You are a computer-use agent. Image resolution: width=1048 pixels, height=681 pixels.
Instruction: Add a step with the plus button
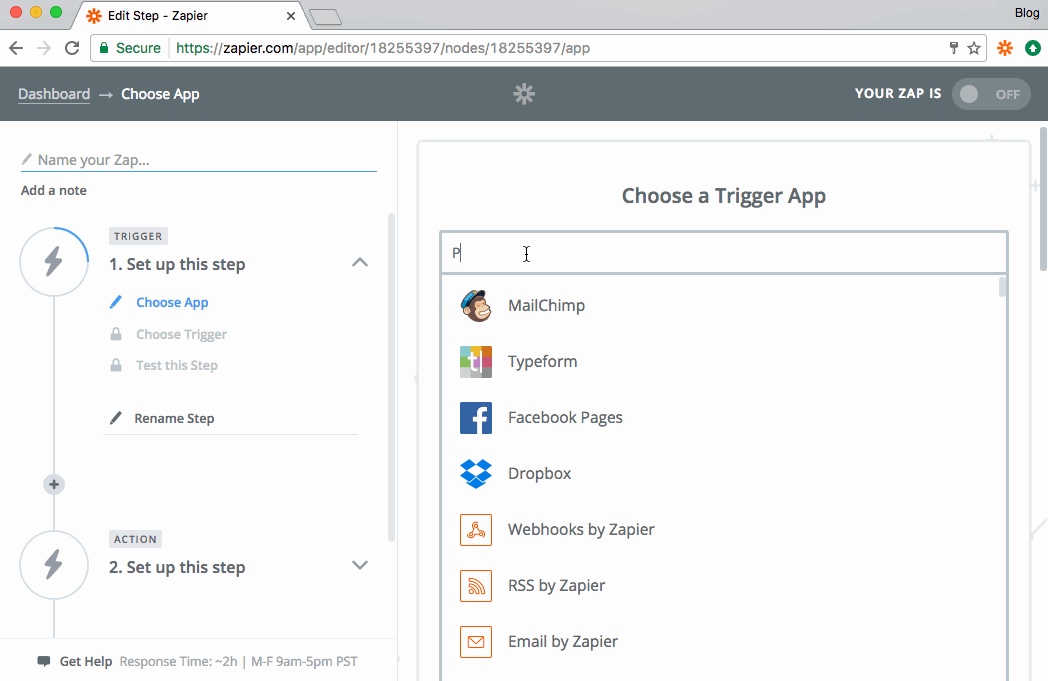click(x=54, y=485)
